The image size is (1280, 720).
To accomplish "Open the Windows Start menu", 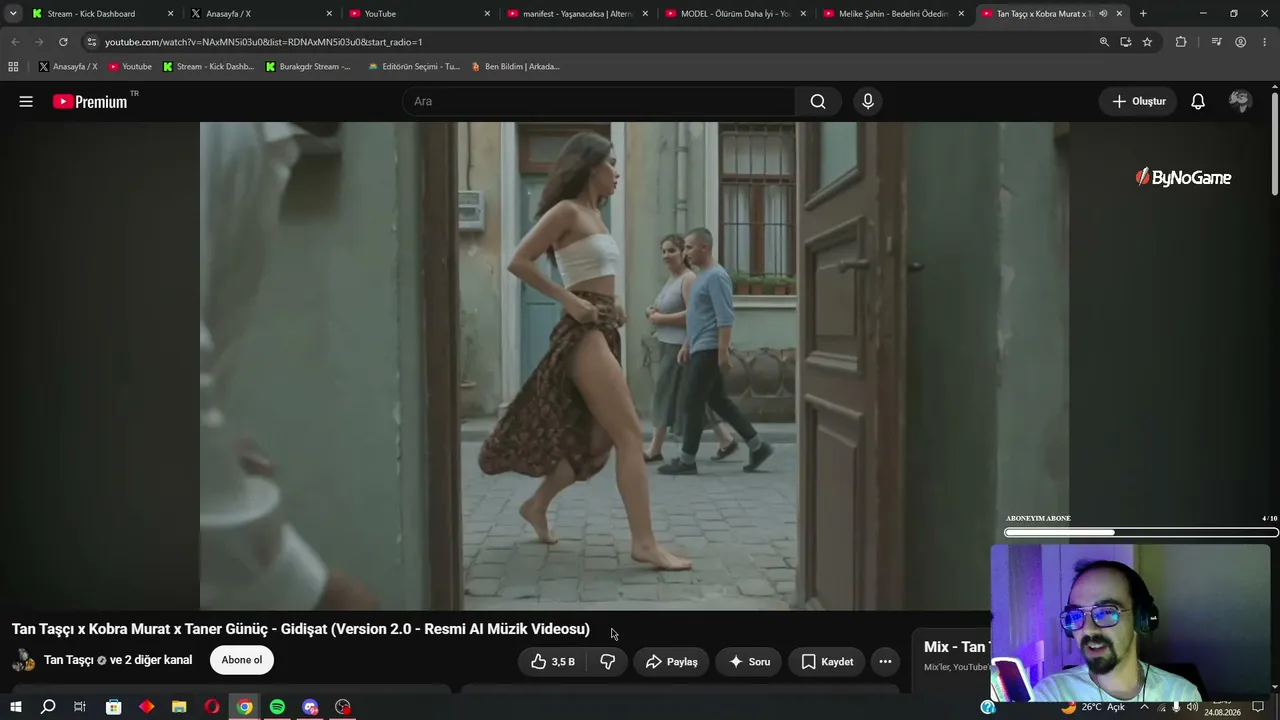I will click(x=16, y=707).
